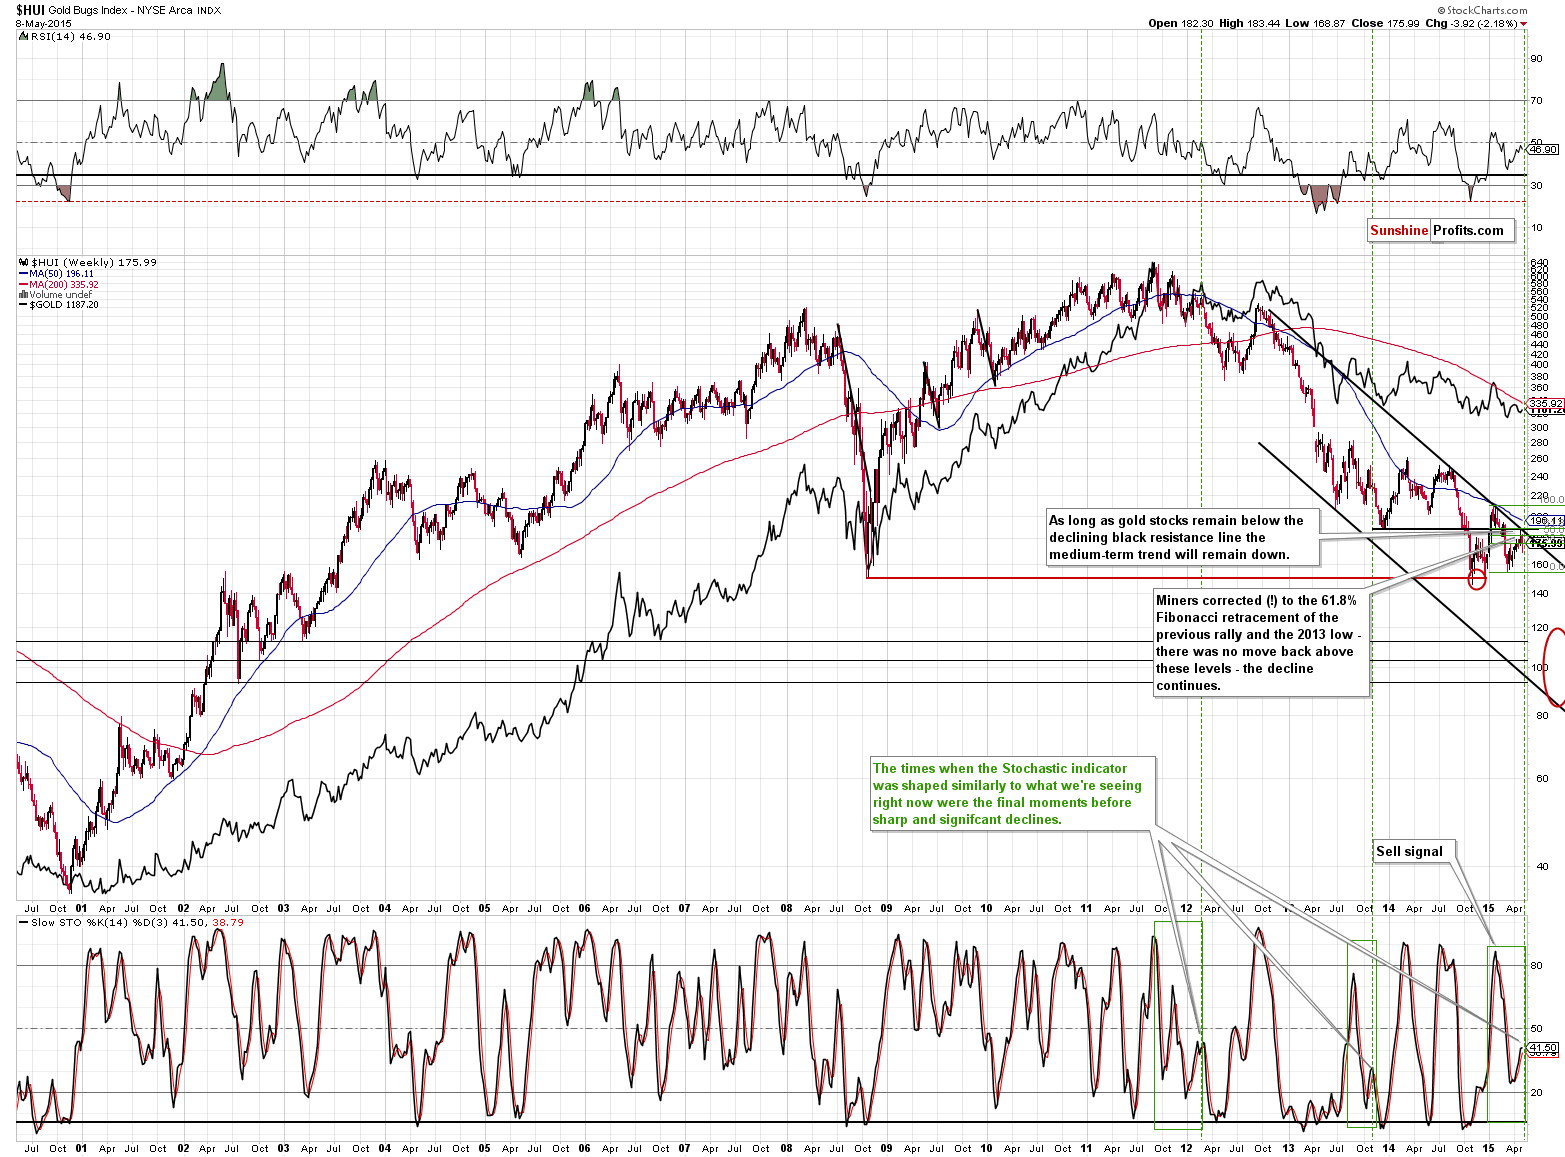Click the 90 label on the RSI axis
This screenshot has width=1565, height=1157.
coord(1537,58)
